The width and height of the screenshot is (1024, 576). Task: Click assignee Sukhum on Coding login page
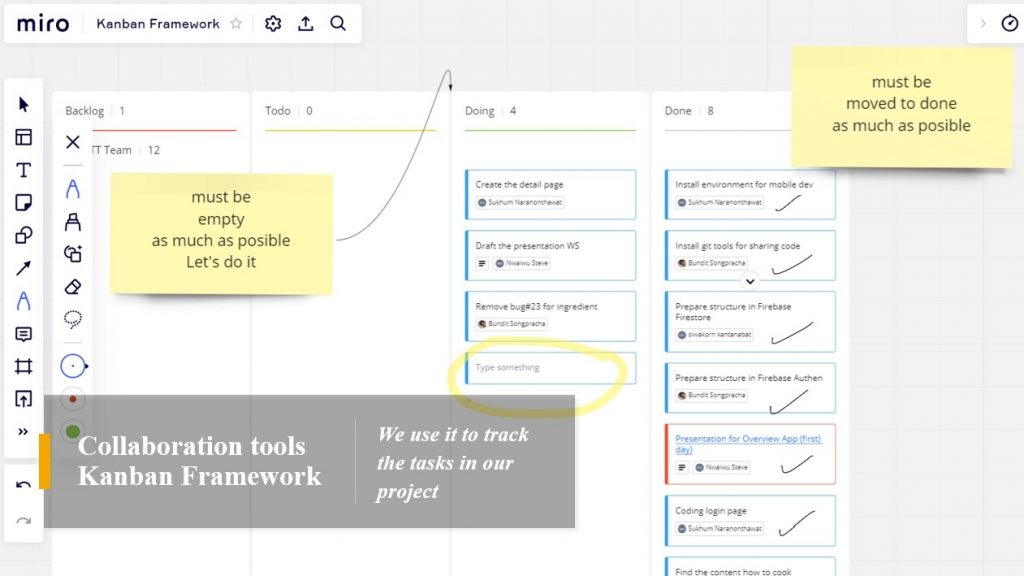720,528
